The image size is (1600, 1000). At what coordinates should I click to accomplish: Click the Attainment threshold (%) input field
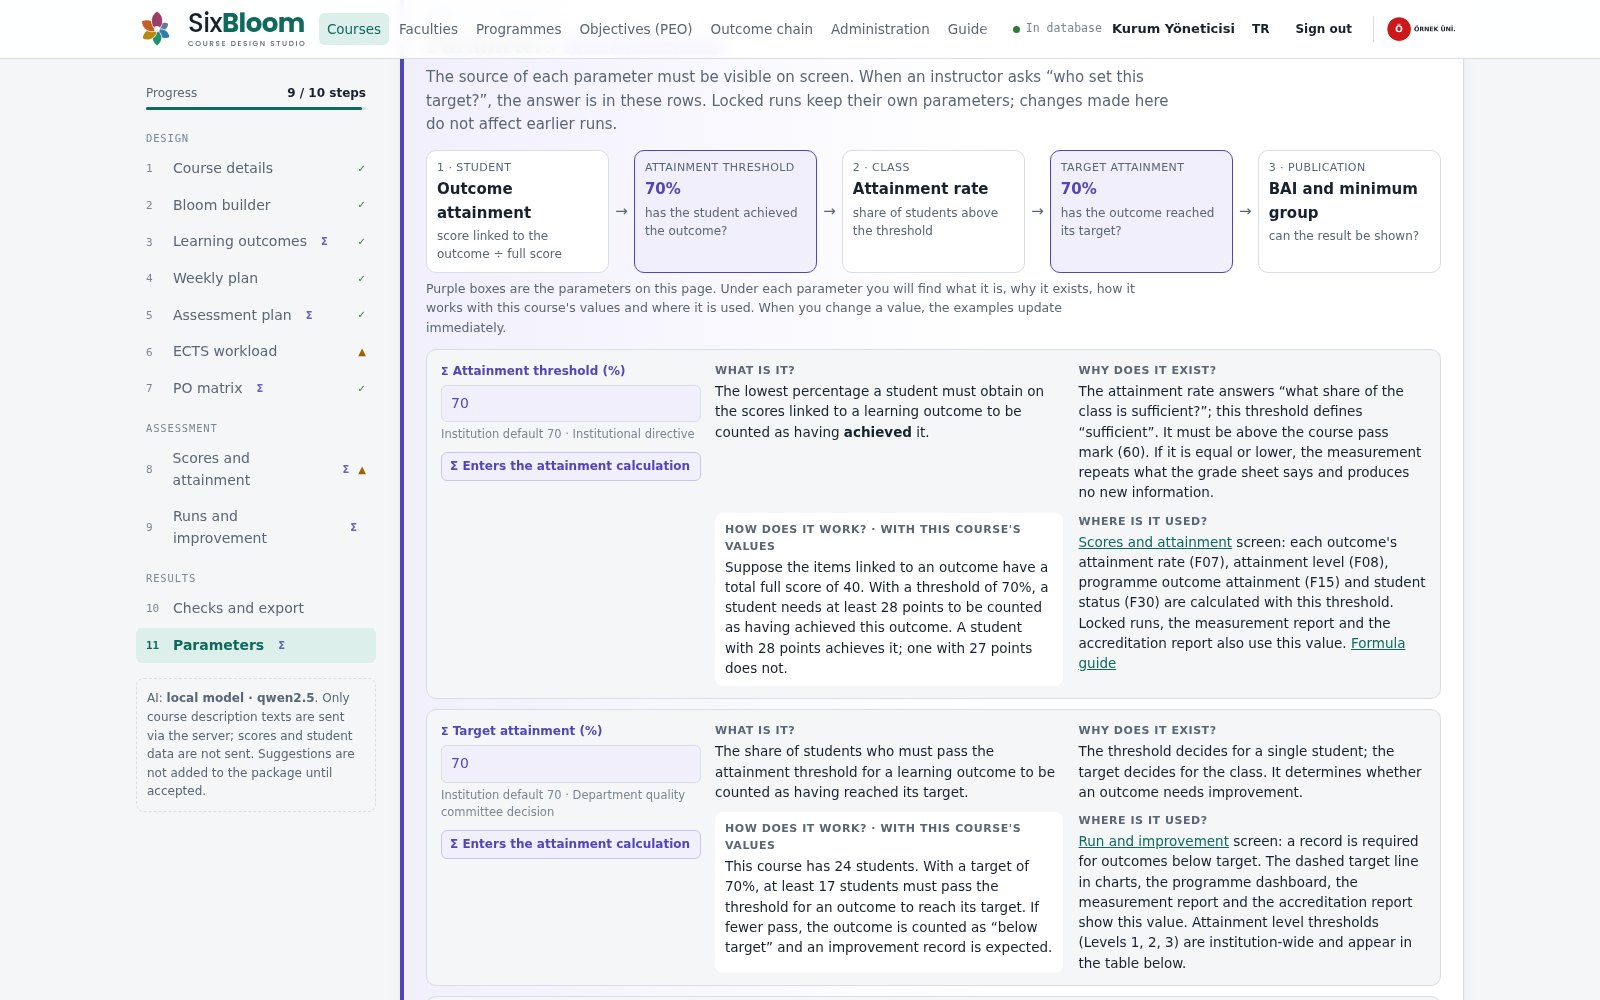tap(570, 403)
